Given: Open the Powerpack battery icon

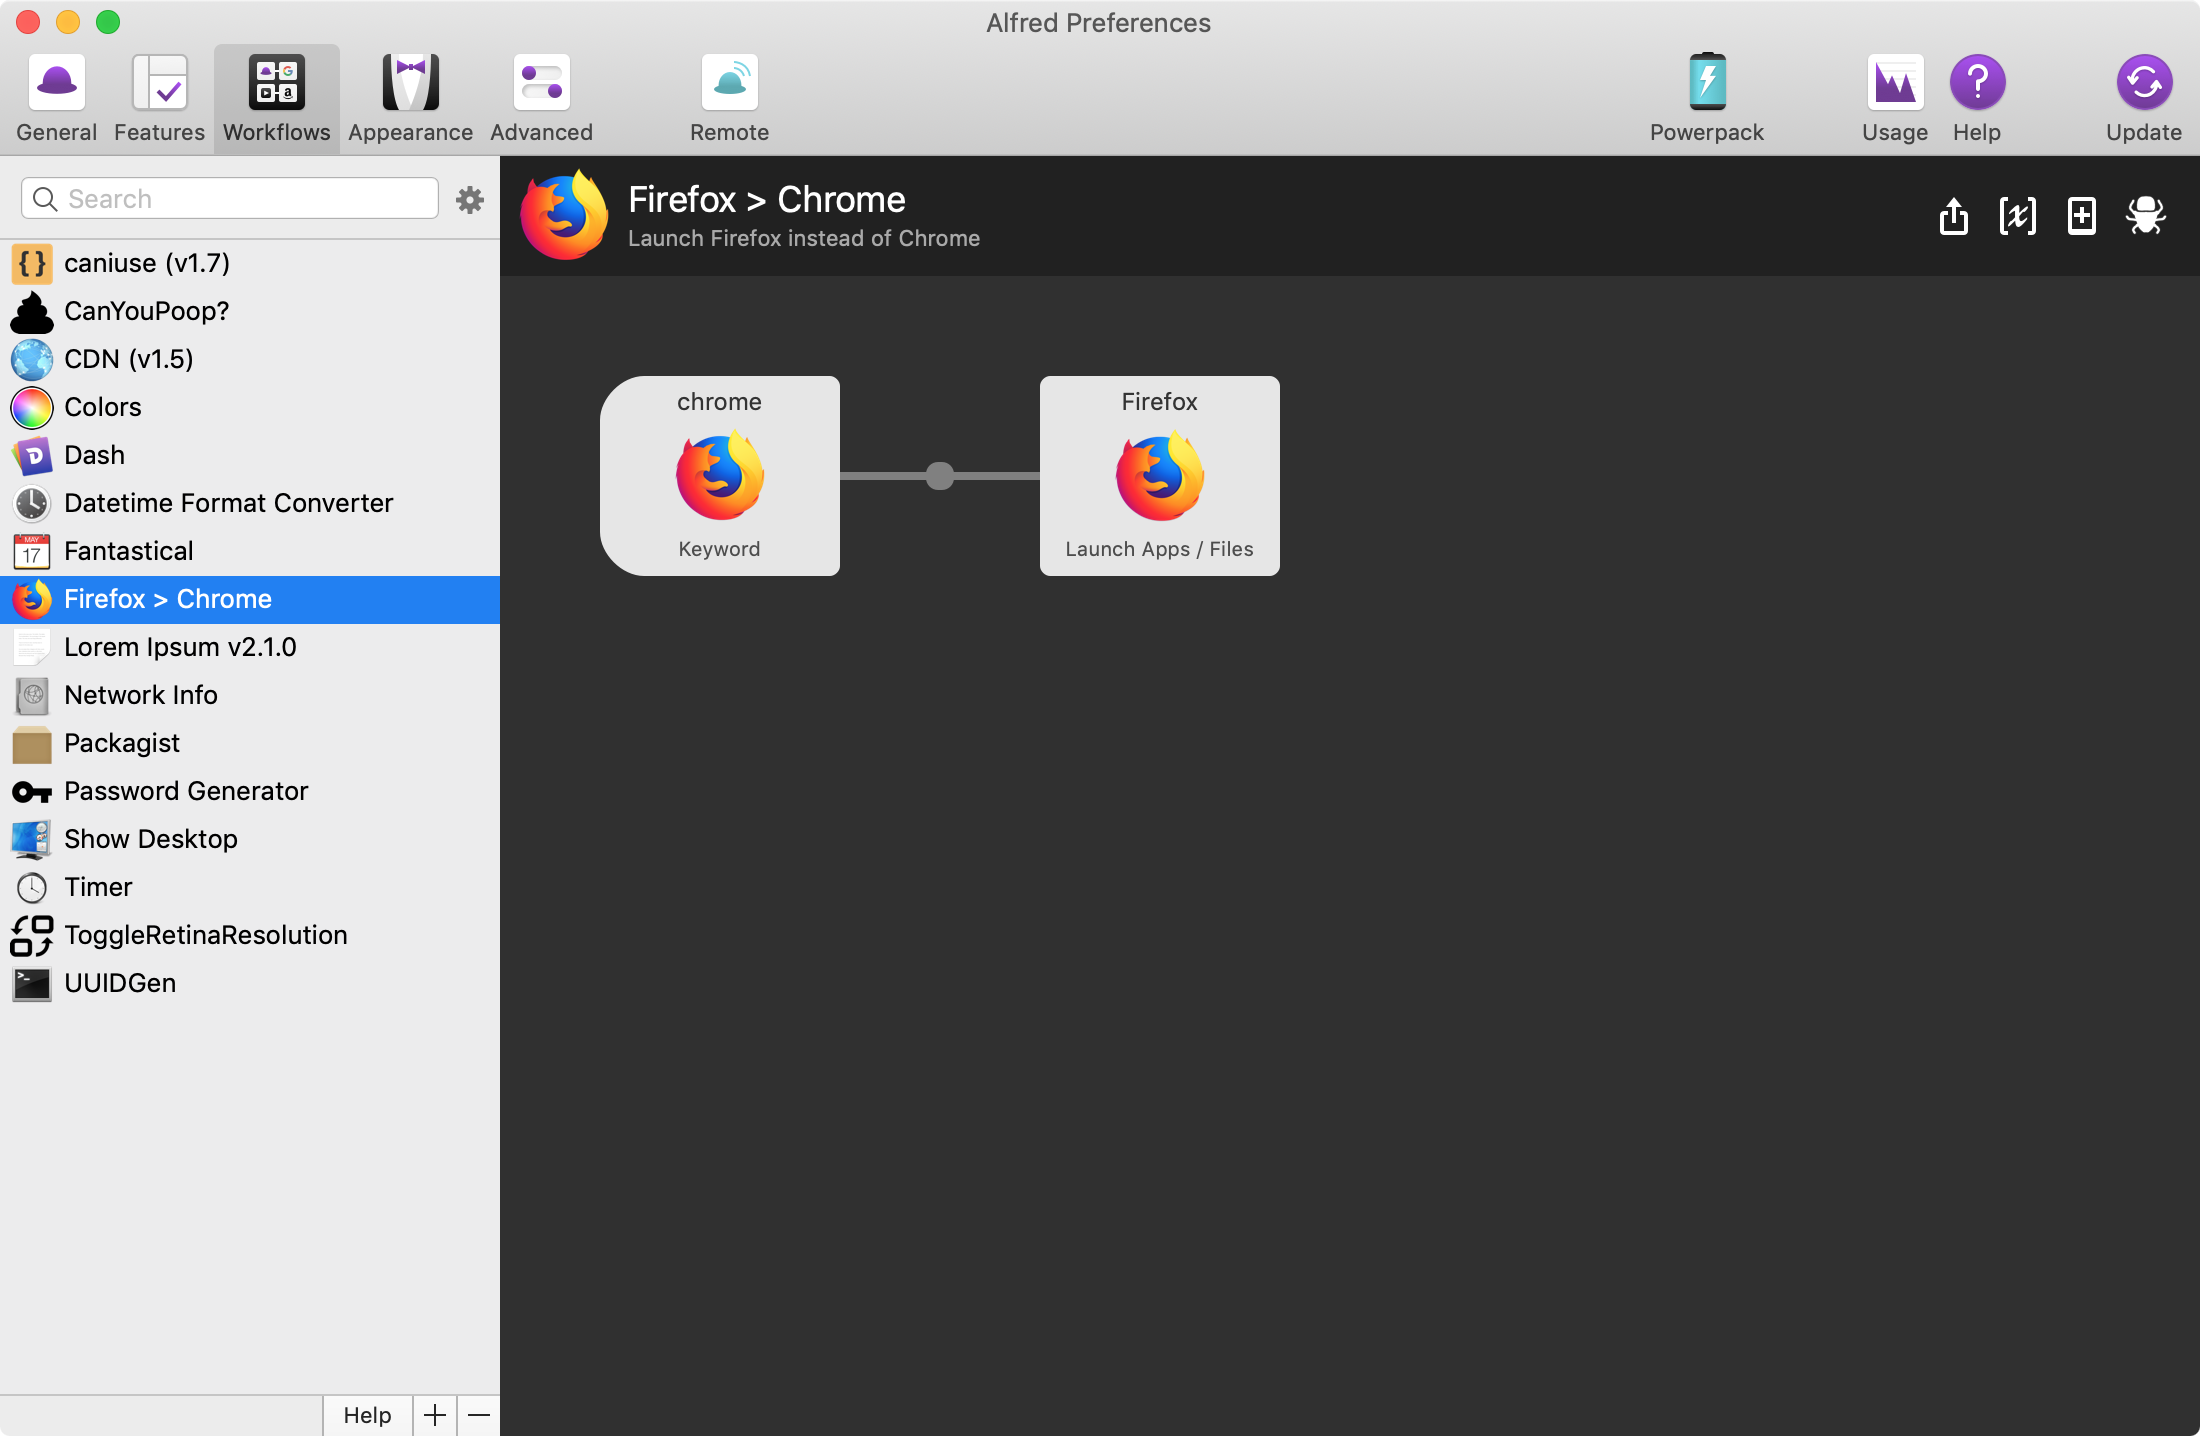Looking at the screenshot, I should pyautogui.click(x=1707, y=97).
